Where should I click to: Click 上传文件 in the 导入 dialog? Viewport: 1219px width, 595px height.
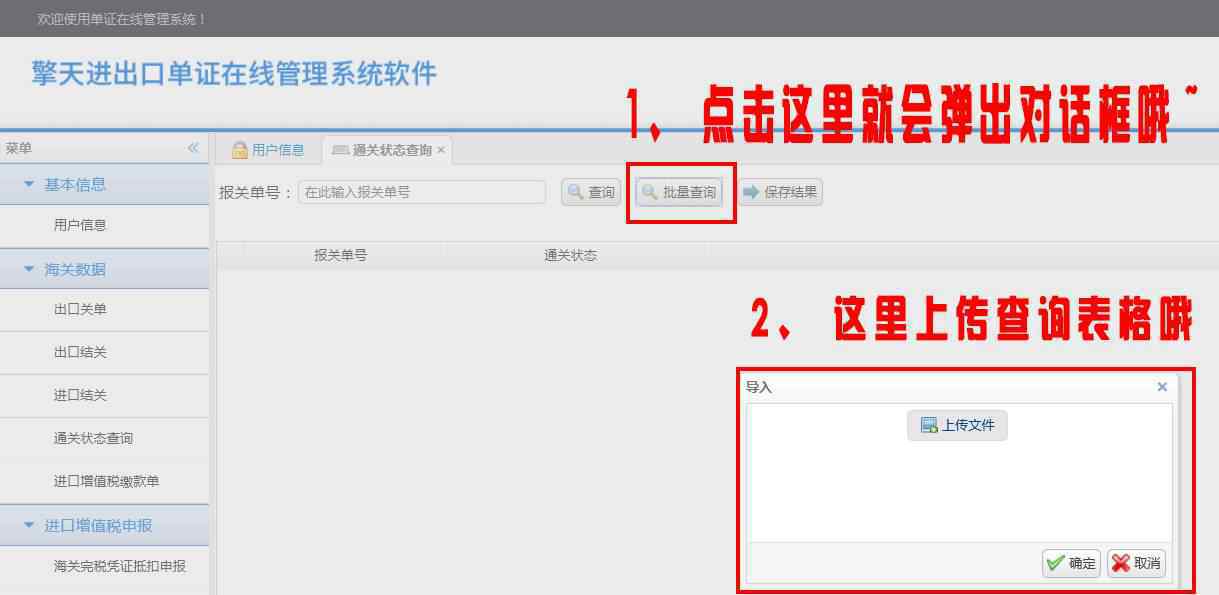pyautogui.click(x=957, y=425)
